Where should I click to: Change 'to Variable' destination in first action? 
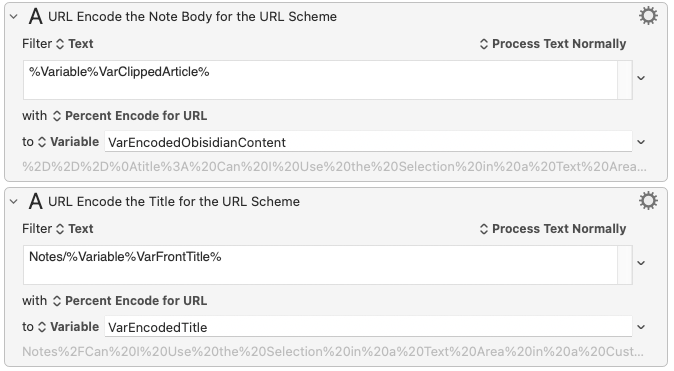coord(68,142)
